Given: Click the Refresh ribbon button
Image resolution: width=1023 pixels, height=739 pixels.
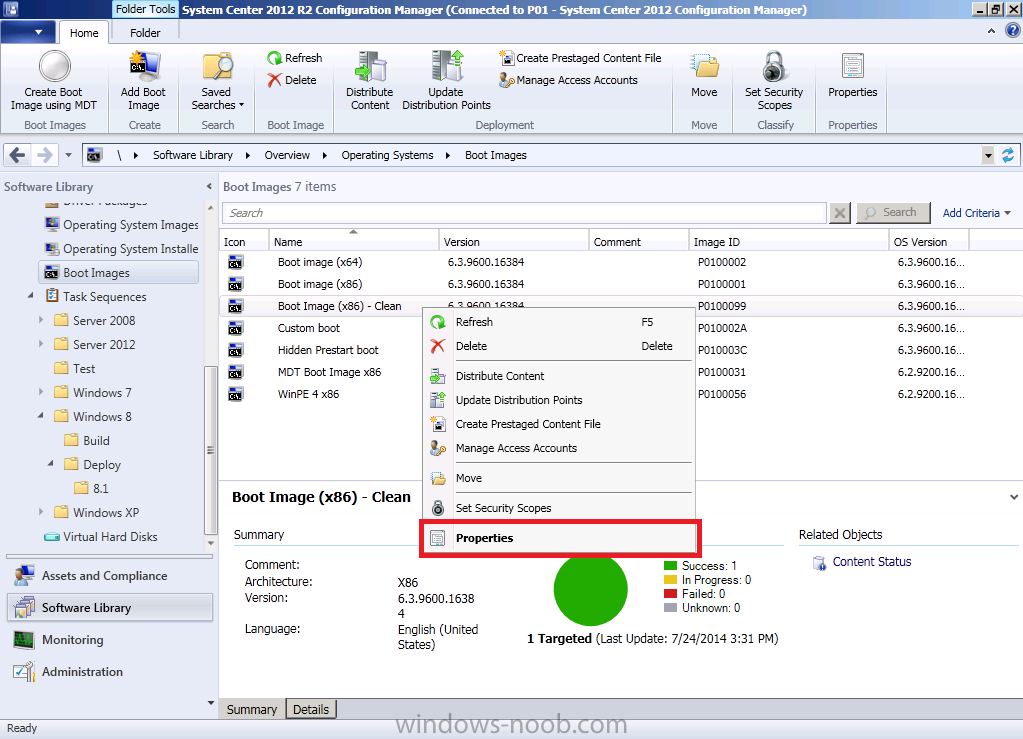Looking at the screenshot, I should tap(295, 58).
